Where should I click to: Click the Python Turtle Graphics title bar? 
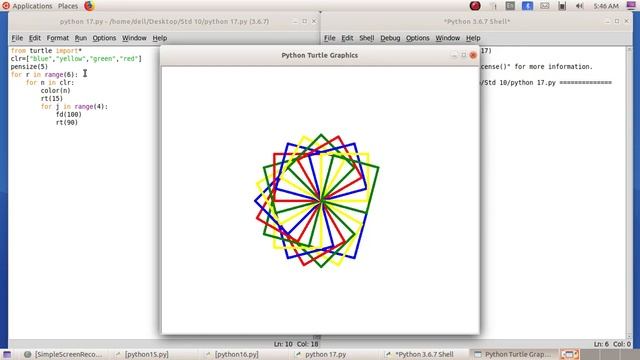(x=320, y=55)
